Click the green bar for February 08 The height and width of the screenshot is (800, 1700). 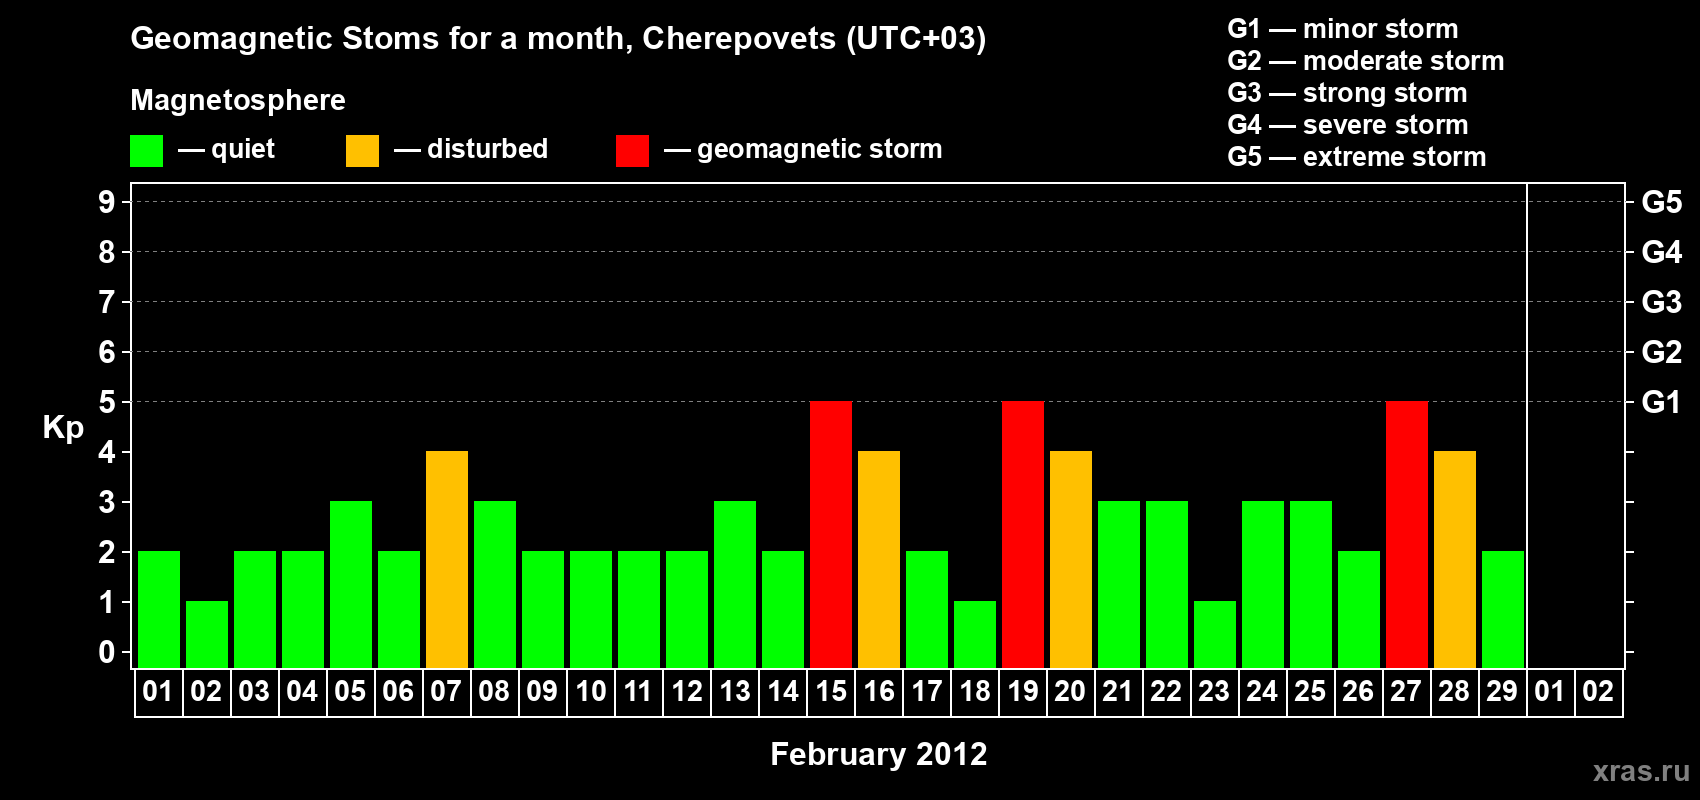tap(495, 585)
